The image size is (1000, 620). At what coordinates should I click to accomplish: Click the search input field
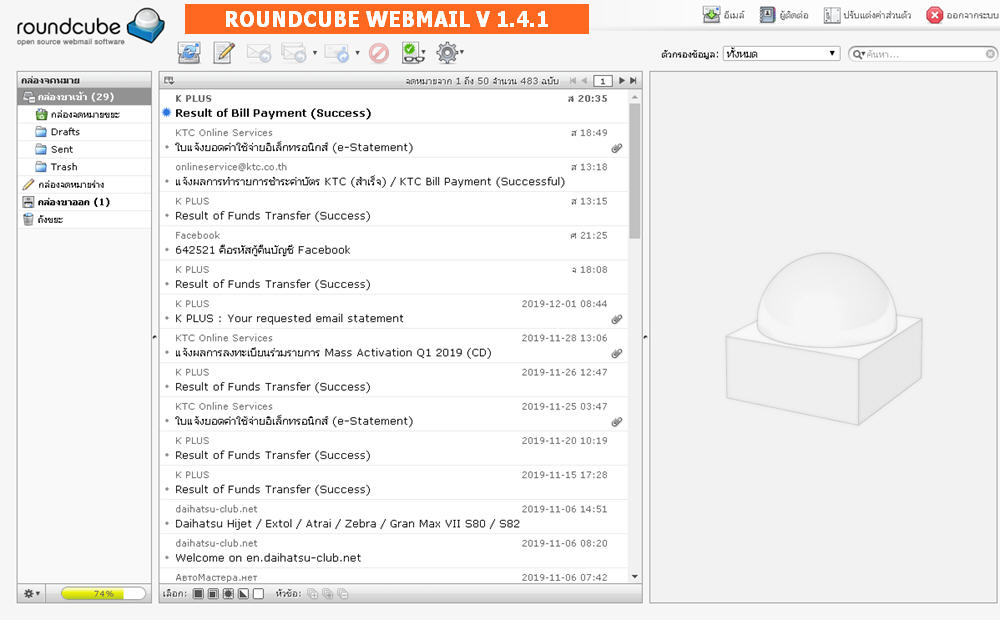pos(925,54)
